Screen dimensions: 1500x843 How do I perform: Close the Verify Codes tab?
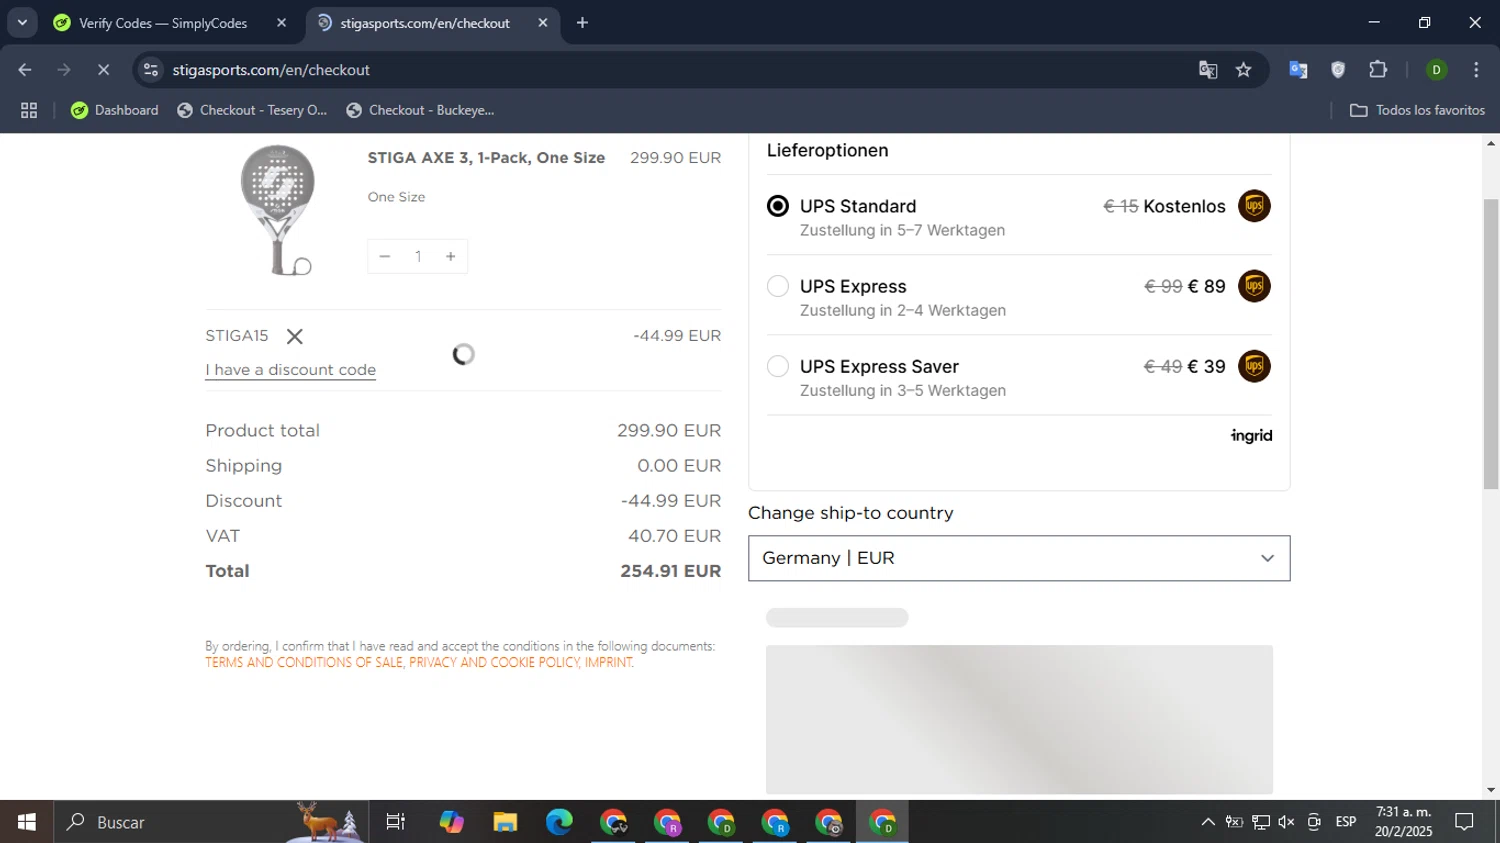(281, 23)
